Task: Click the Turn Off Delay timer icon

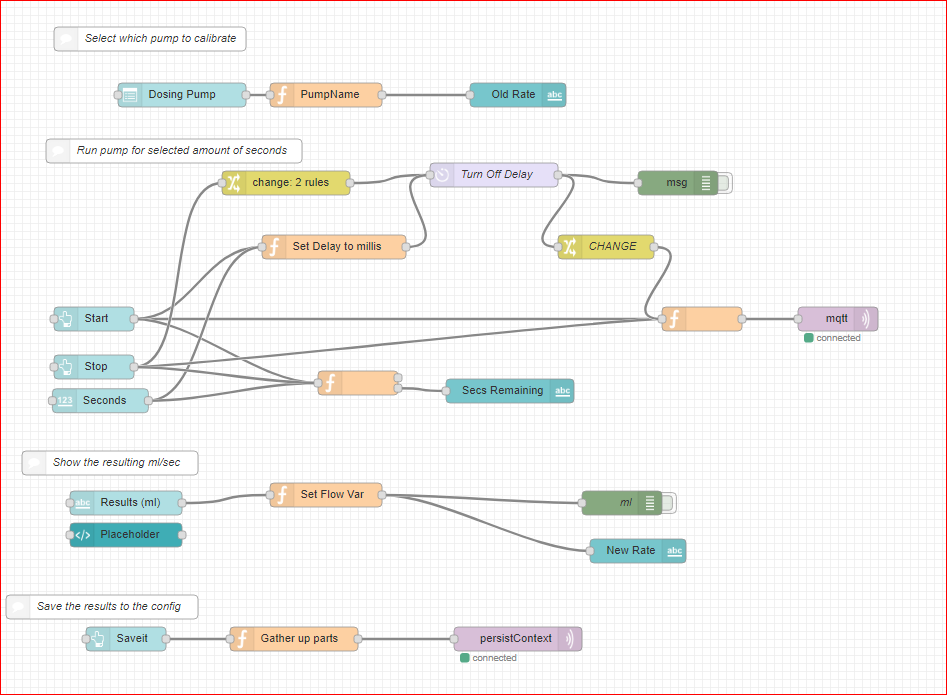Action: (x=442, y=175)
